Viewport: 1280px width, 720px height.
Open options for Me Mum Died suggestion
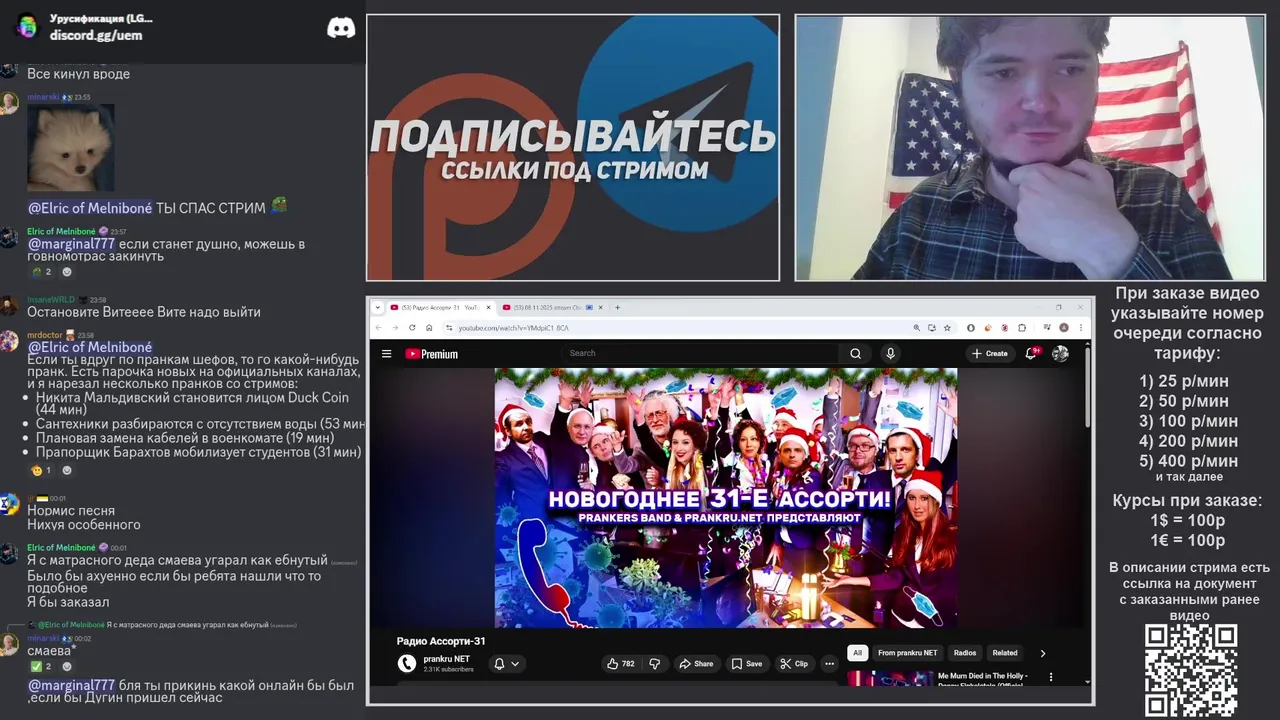[1050, 677]
